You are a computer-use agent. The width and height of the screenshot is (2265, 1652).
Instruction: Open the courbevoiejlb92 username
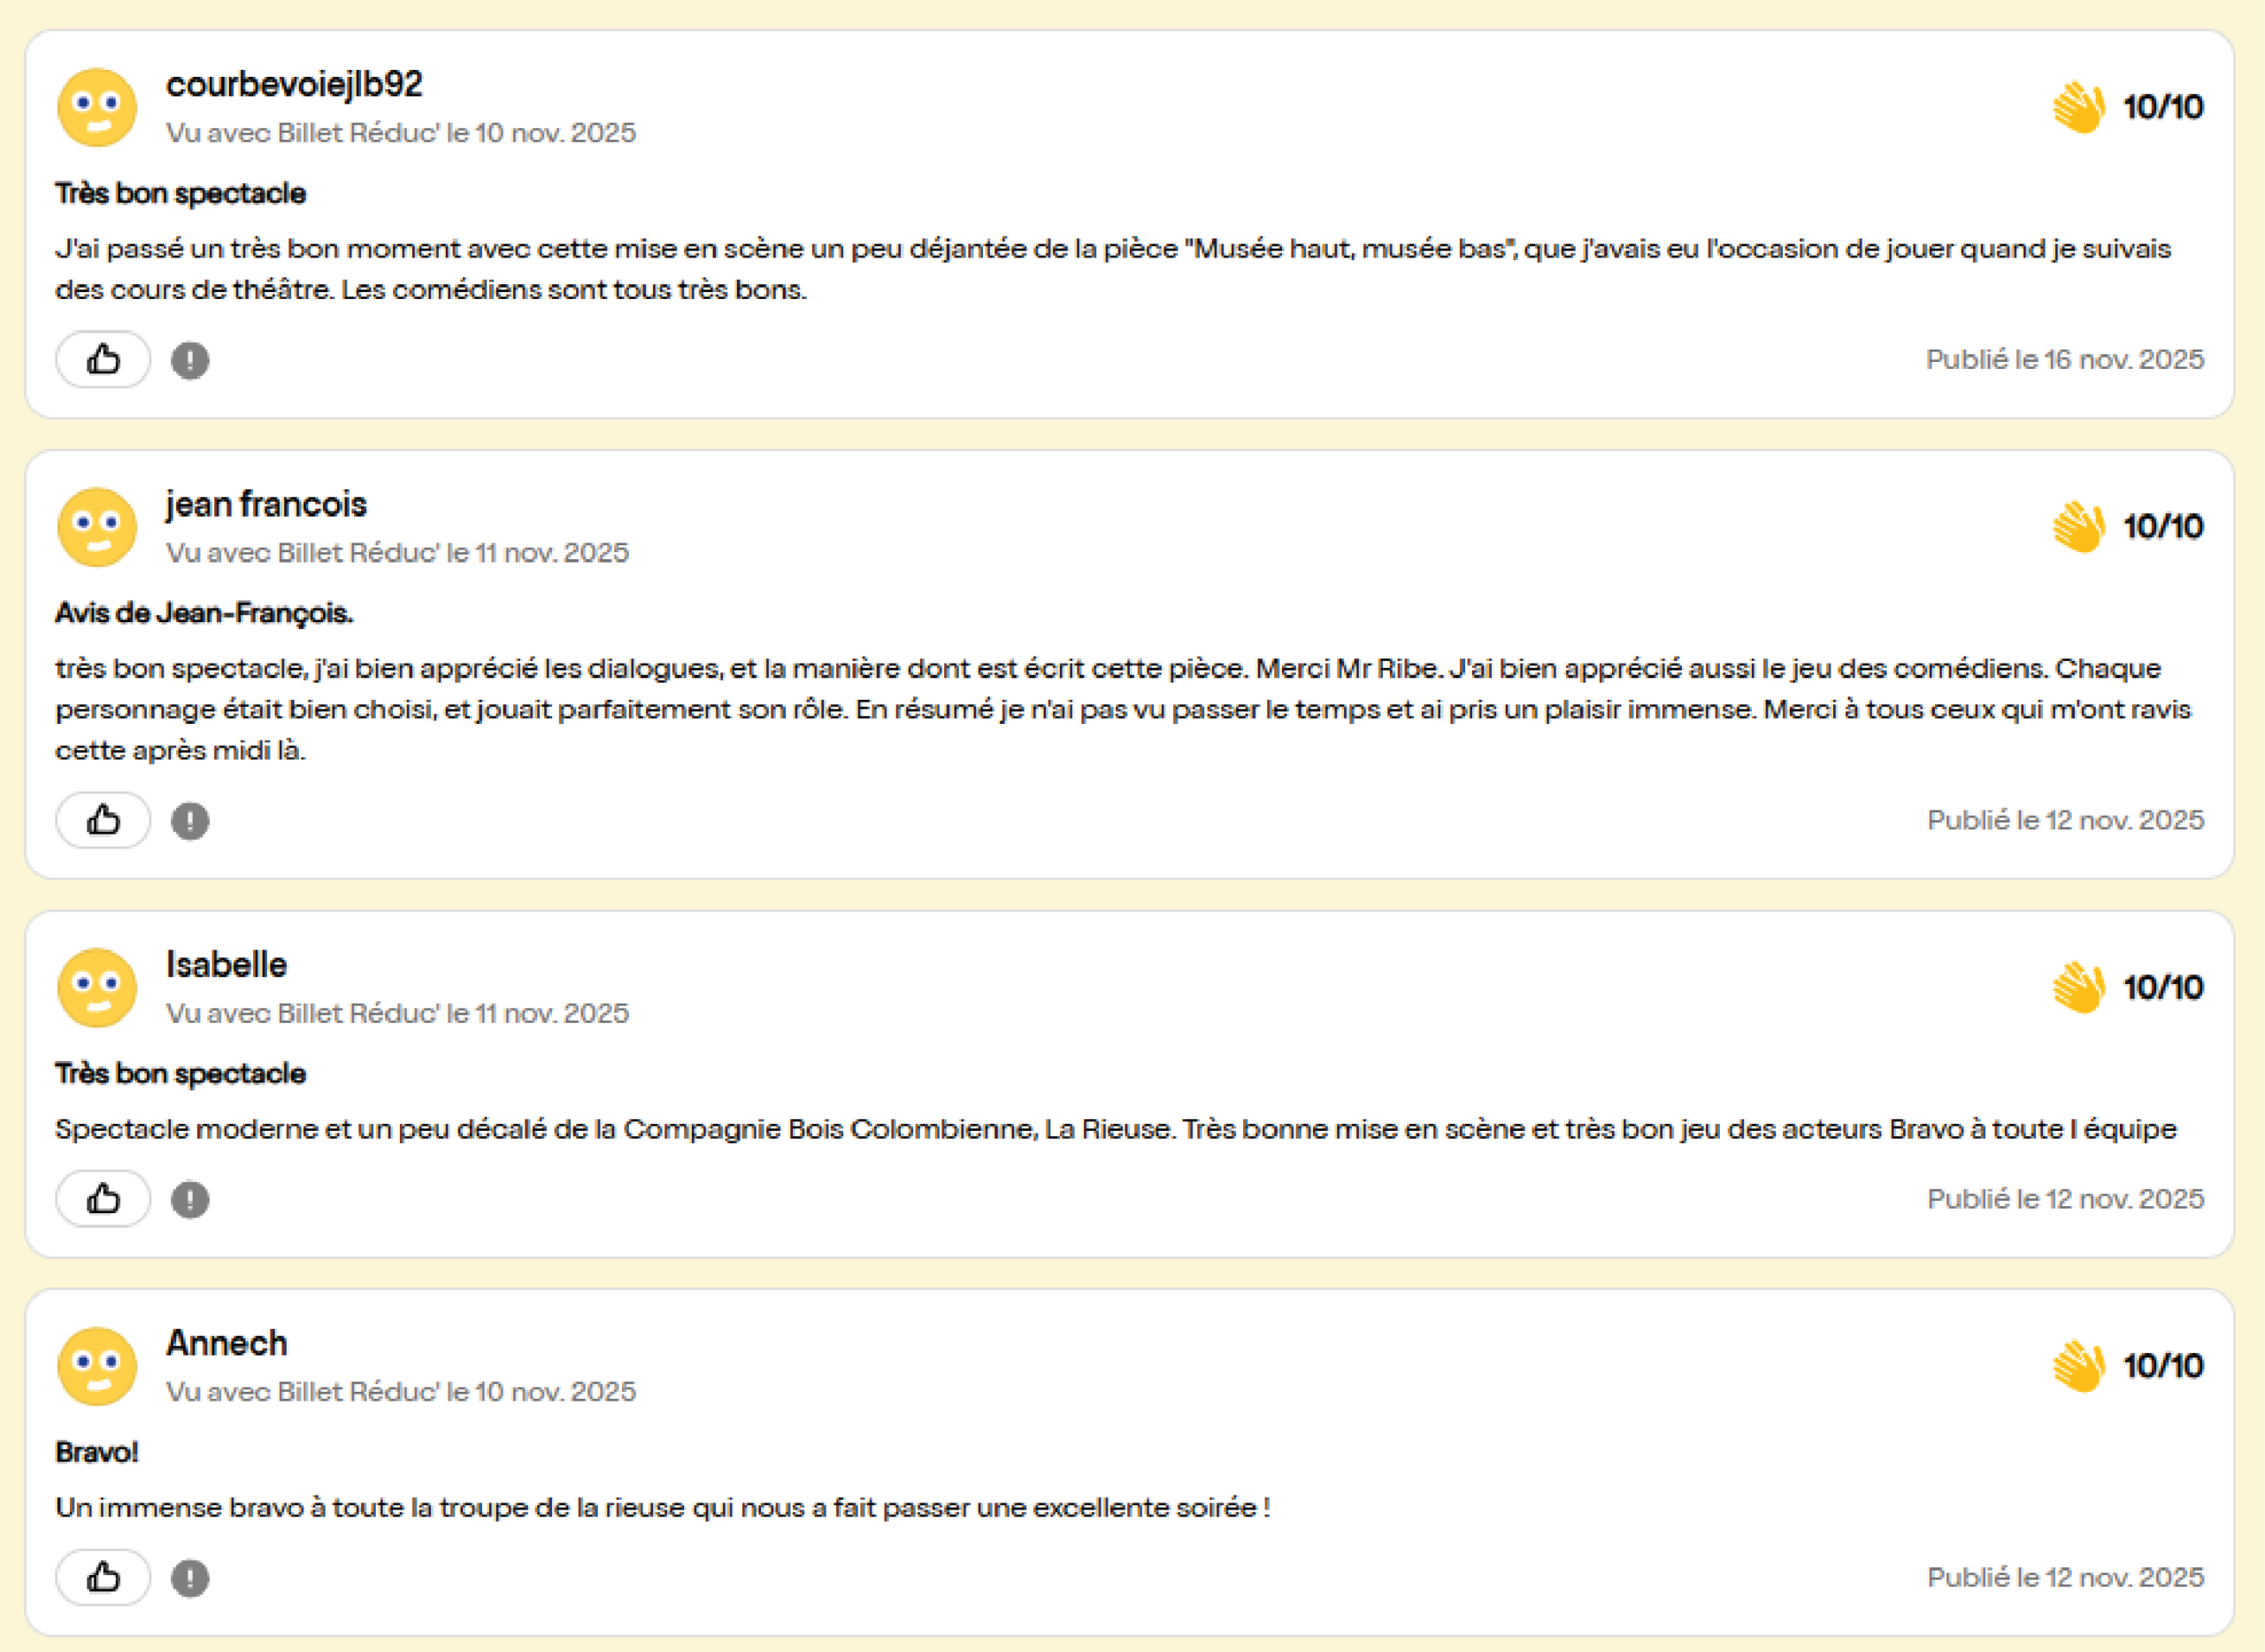[294, 84]
